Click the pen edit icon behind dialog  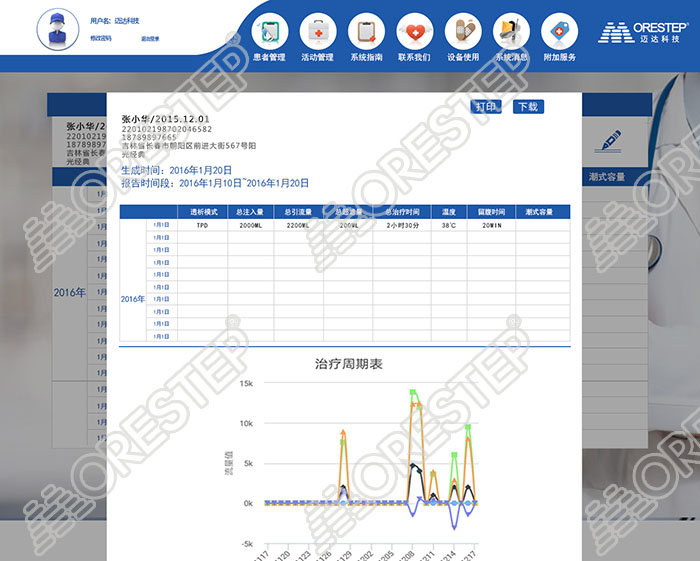coord(606,140)
